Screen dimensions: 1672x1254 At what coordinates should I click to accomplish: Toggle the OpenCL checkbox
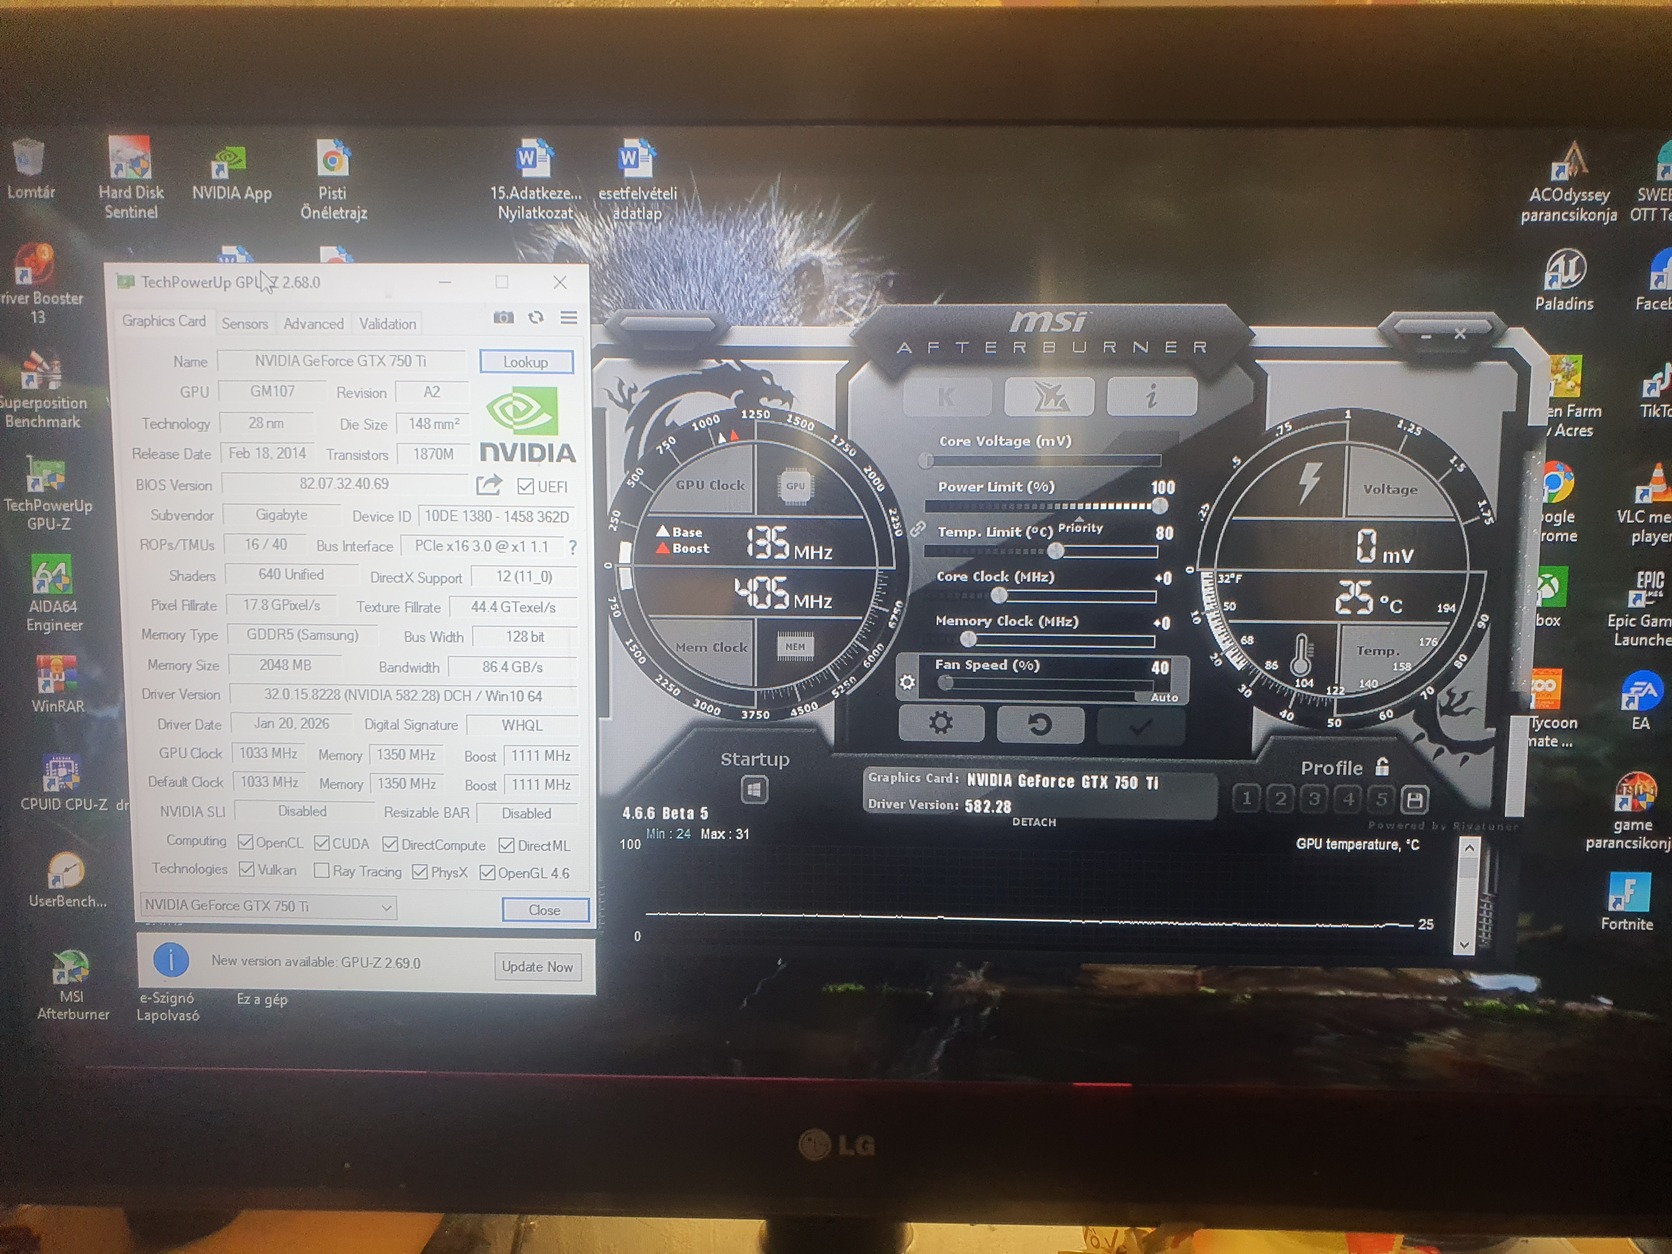tap(246, 843)
